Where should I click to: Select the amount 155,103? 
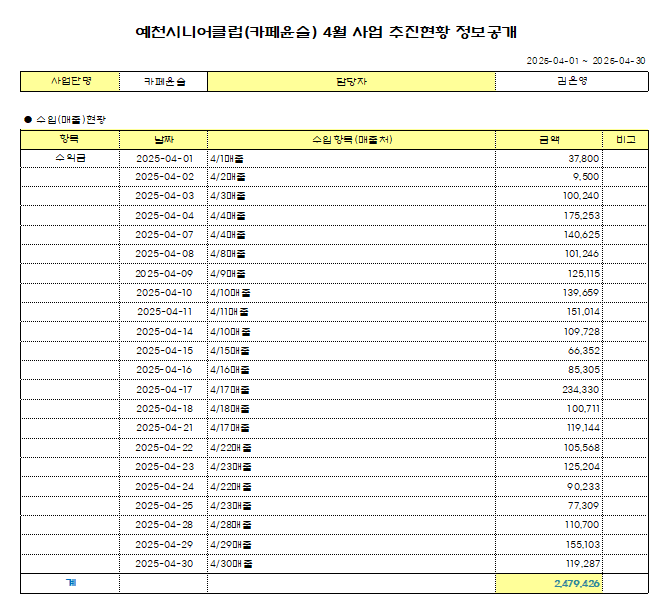pos(583,544)
